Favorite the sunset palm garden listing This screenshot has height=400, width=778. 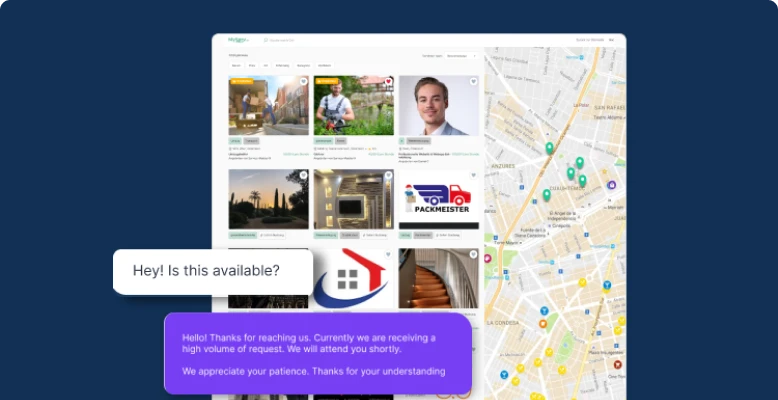click(x=303, y=175)
